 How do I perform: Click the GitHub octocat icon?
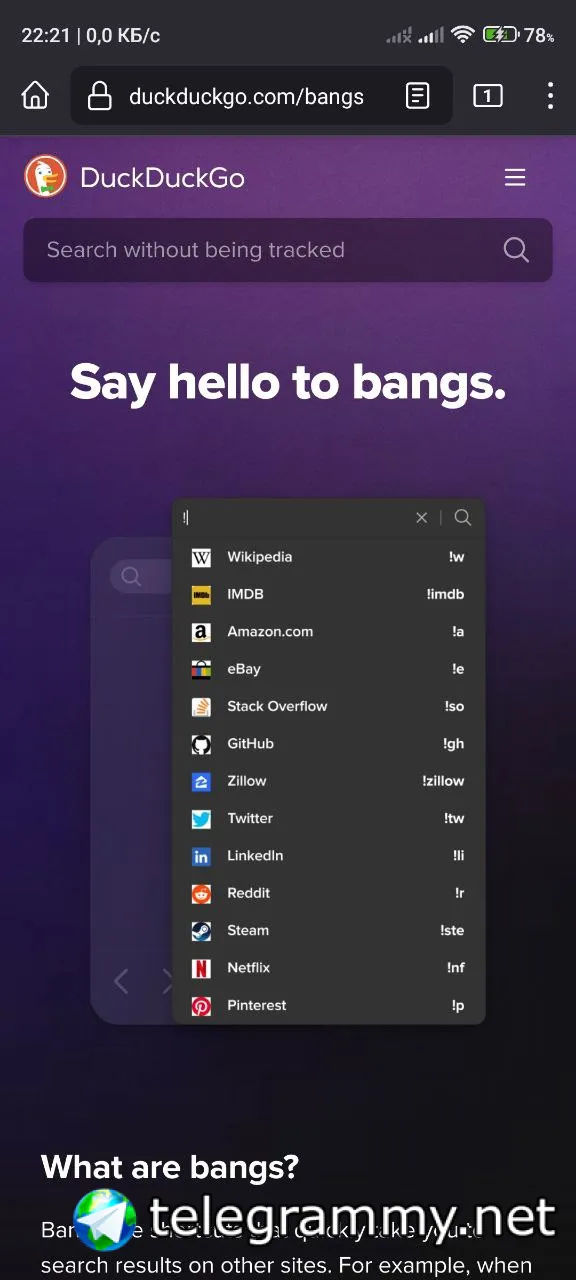tap(201, 744)
